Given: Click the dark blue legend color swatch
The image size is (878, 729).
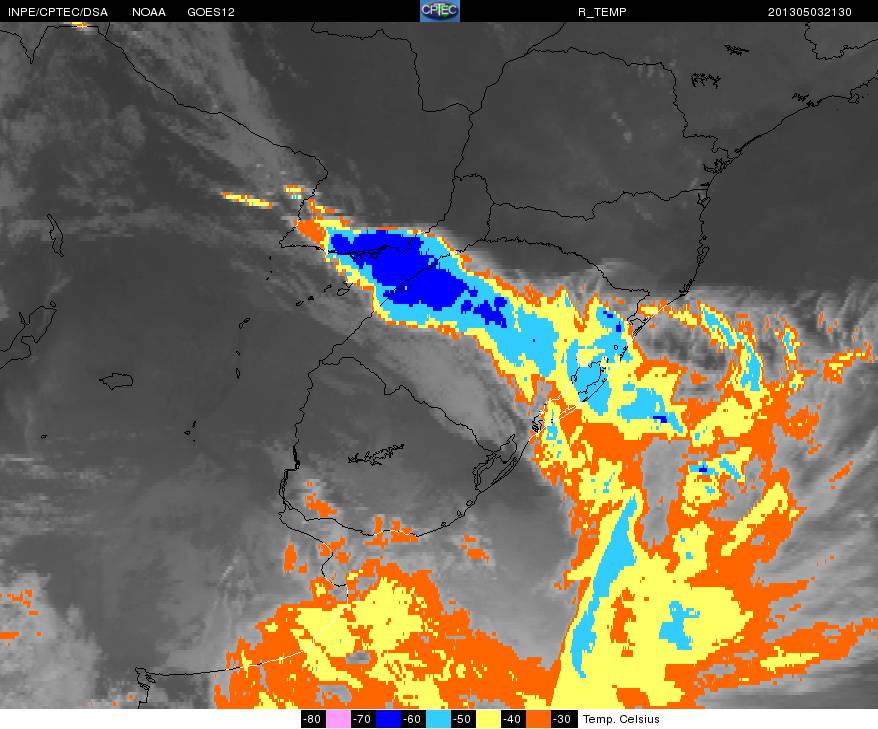Looking at the screenshot, I should (x=387, y=719).
